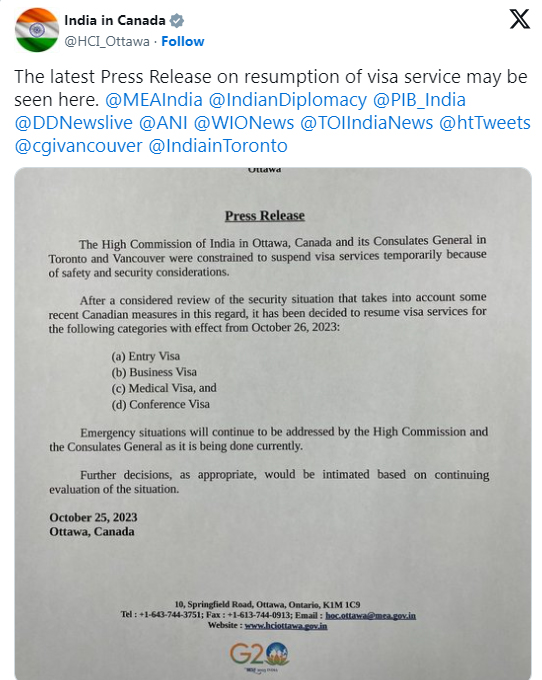
Task: Open the @WIONews mention
Action: coord(244,123)
